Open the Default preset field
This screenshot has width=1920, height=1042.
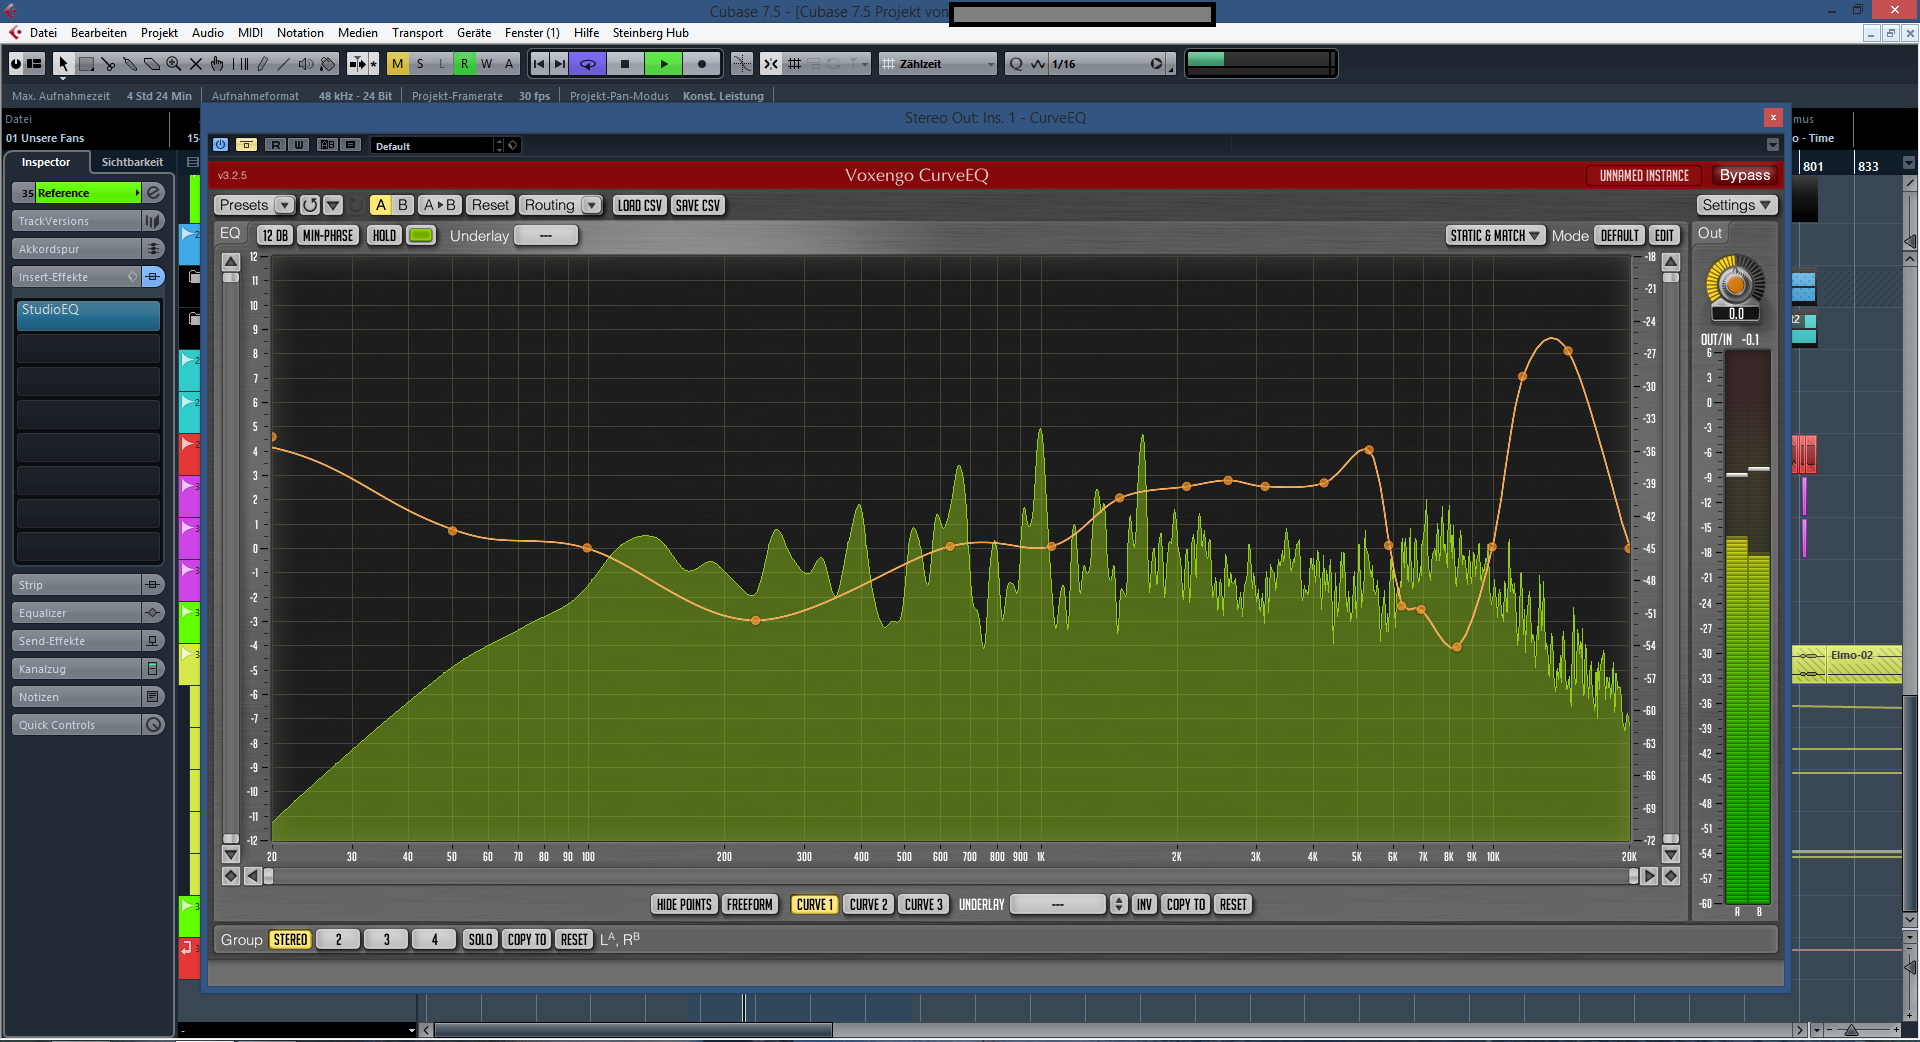click(x=435, y=146)
